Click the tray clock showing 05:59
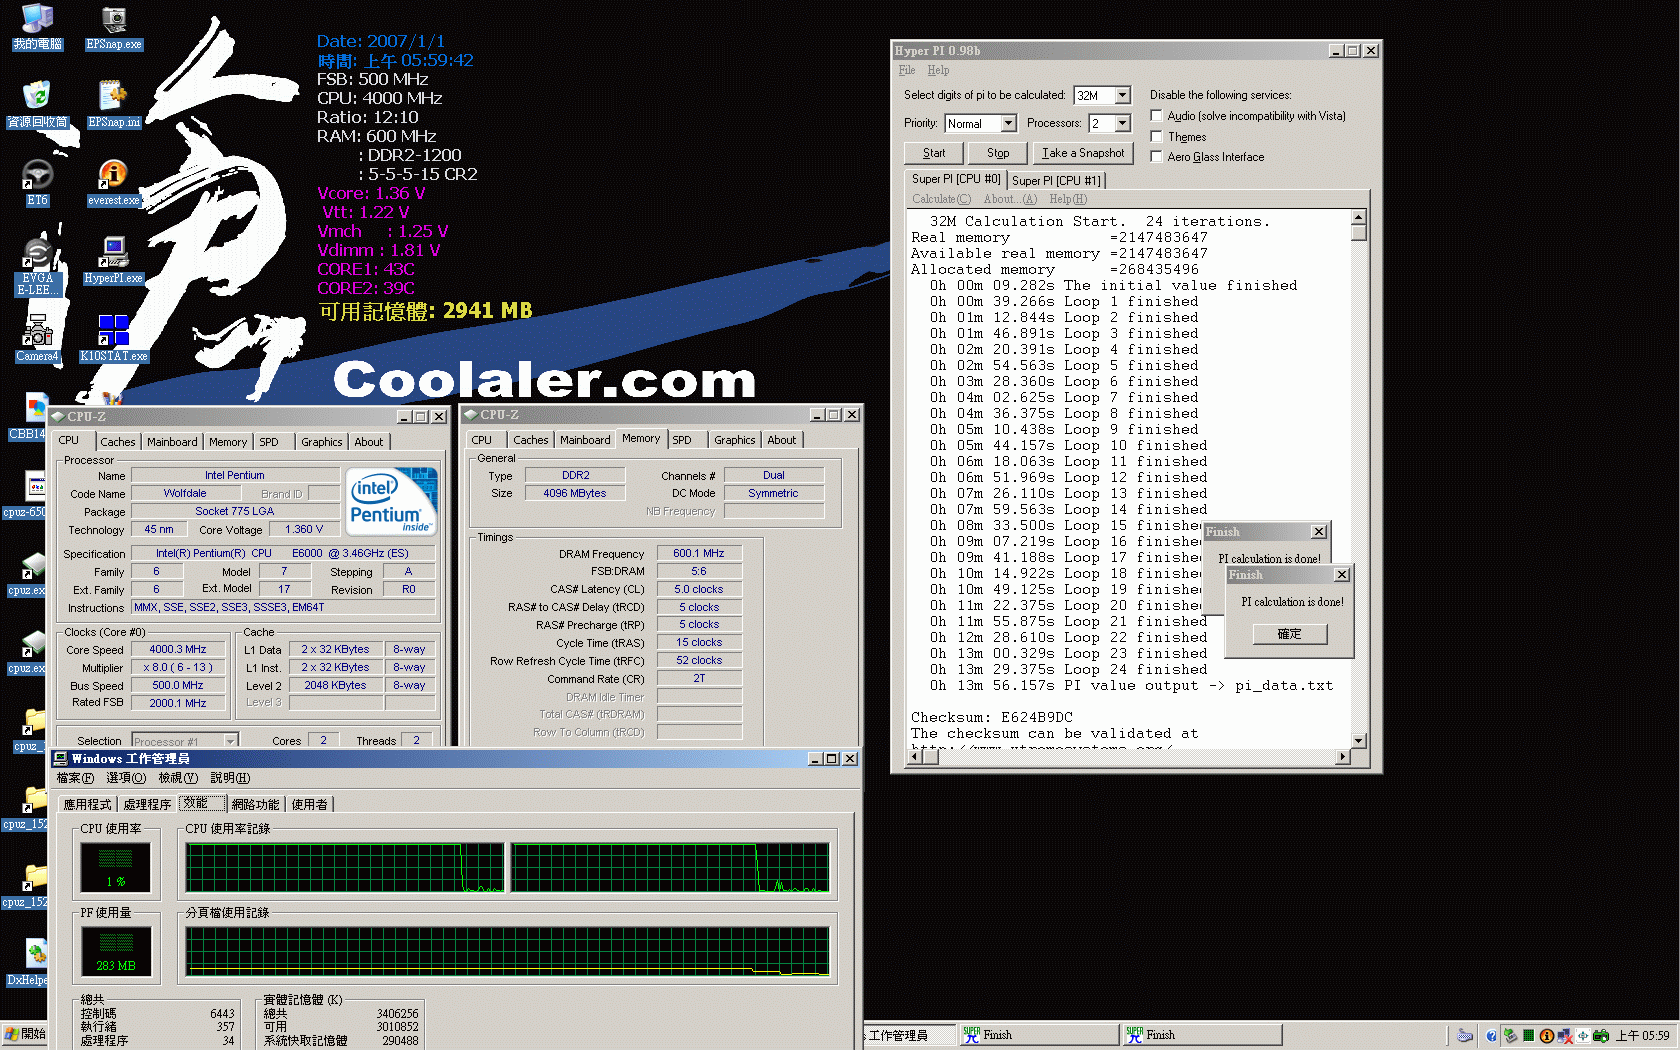This screenshot has width=1680, height=1050. click(1642, 1036)
